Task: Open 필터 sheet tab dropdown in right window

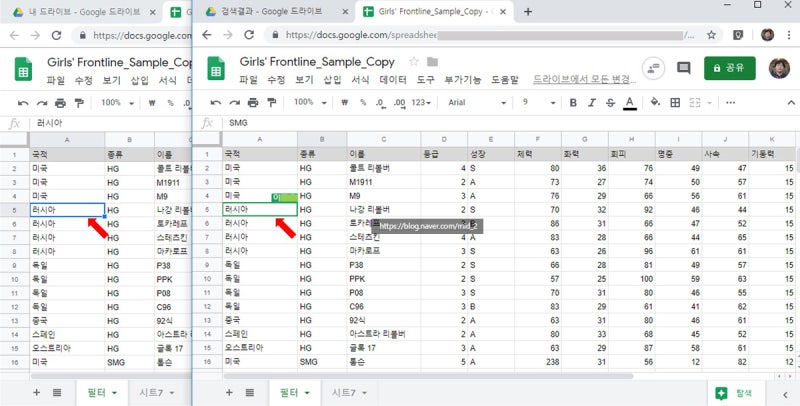Action: [x=307, y=393]
